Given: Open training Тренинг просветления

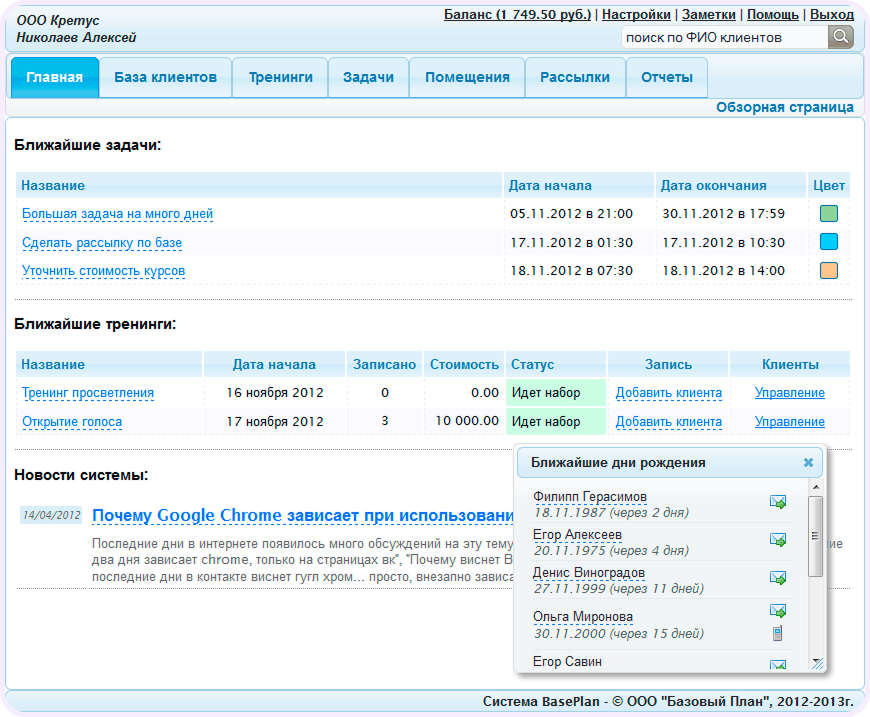Looking at the screenshot, I should coord(88,393).
